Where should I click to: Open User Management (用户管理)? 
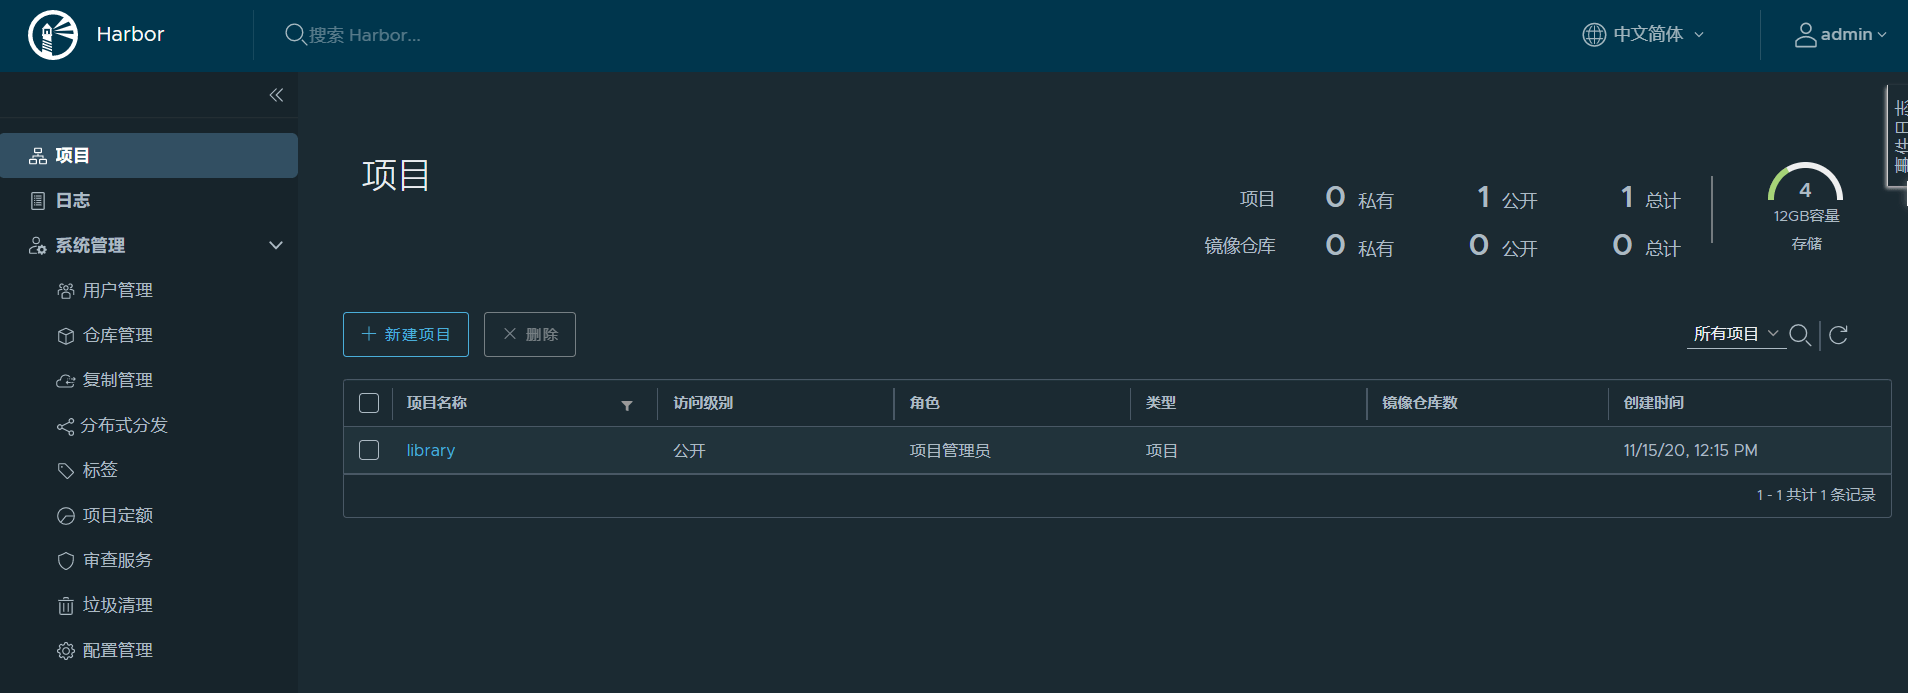(x=117, y=290)
